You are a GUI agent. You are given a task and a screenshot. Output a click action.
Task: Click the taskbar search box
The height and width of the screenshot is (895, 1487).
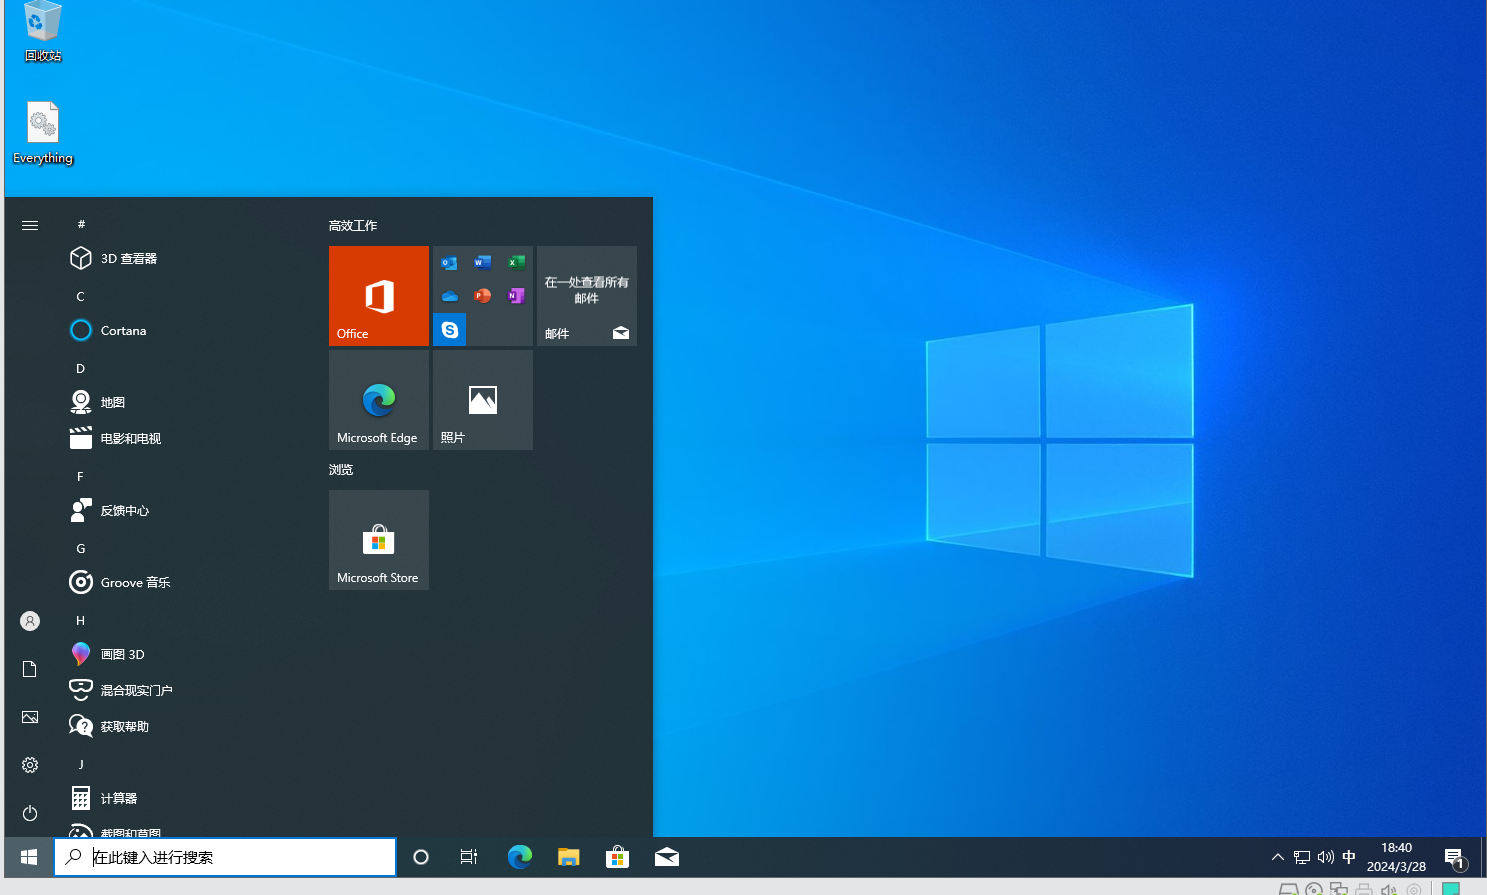pos(225,857)
